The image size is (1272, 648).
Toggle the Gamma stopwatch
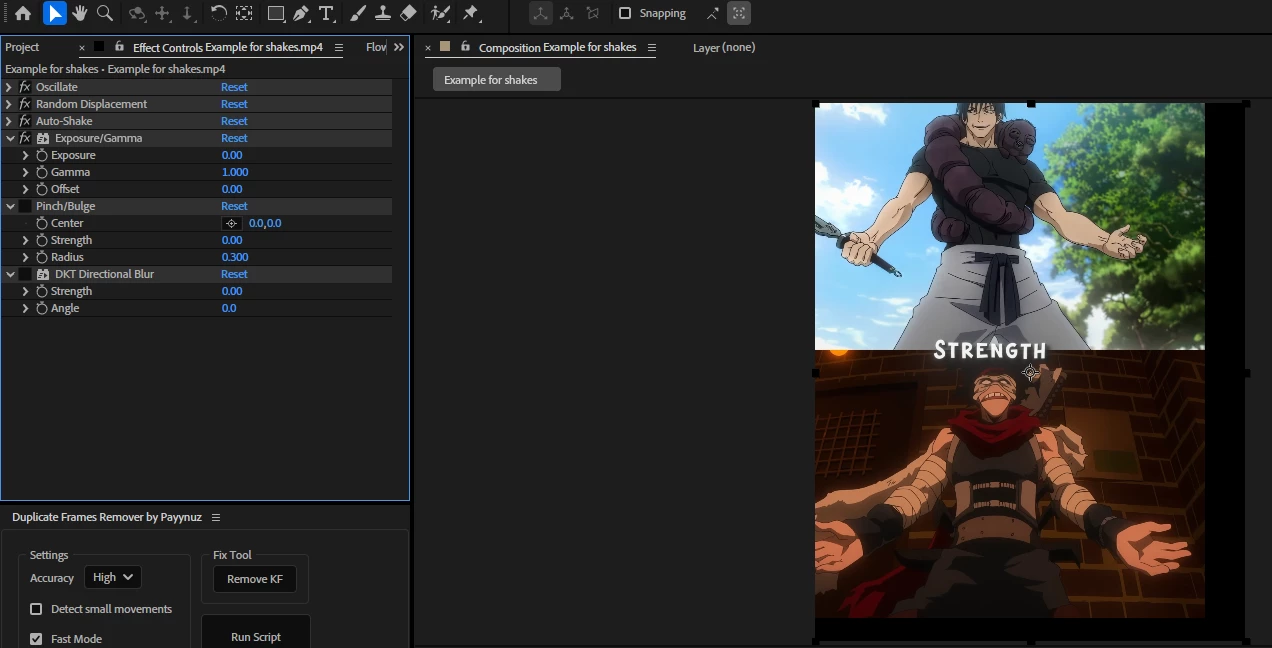42,172
